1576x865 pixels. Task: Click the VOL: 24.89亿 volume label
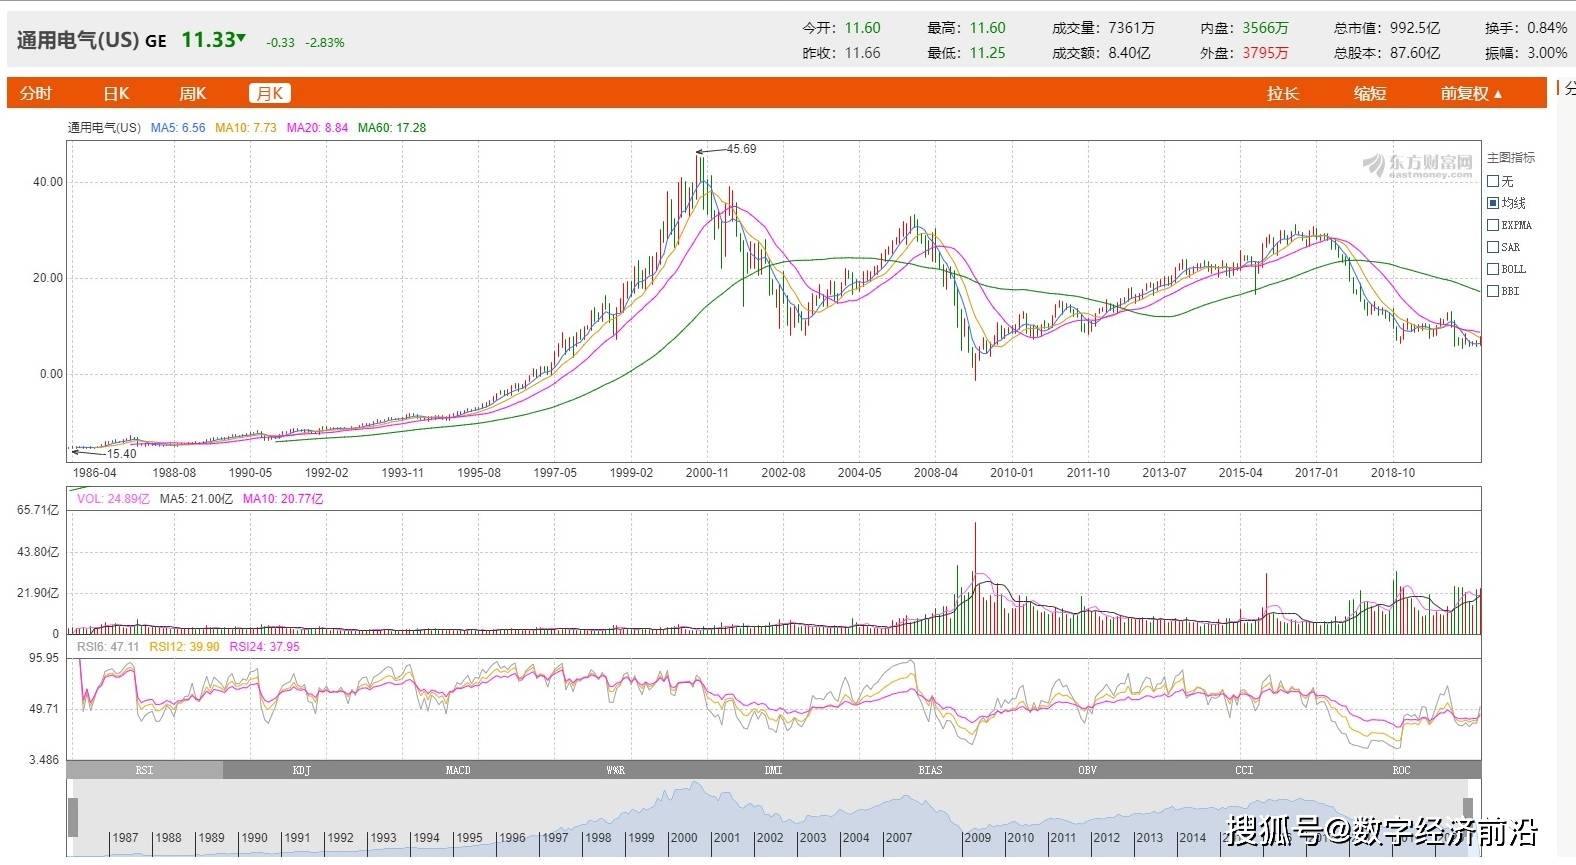pos(113,499)
